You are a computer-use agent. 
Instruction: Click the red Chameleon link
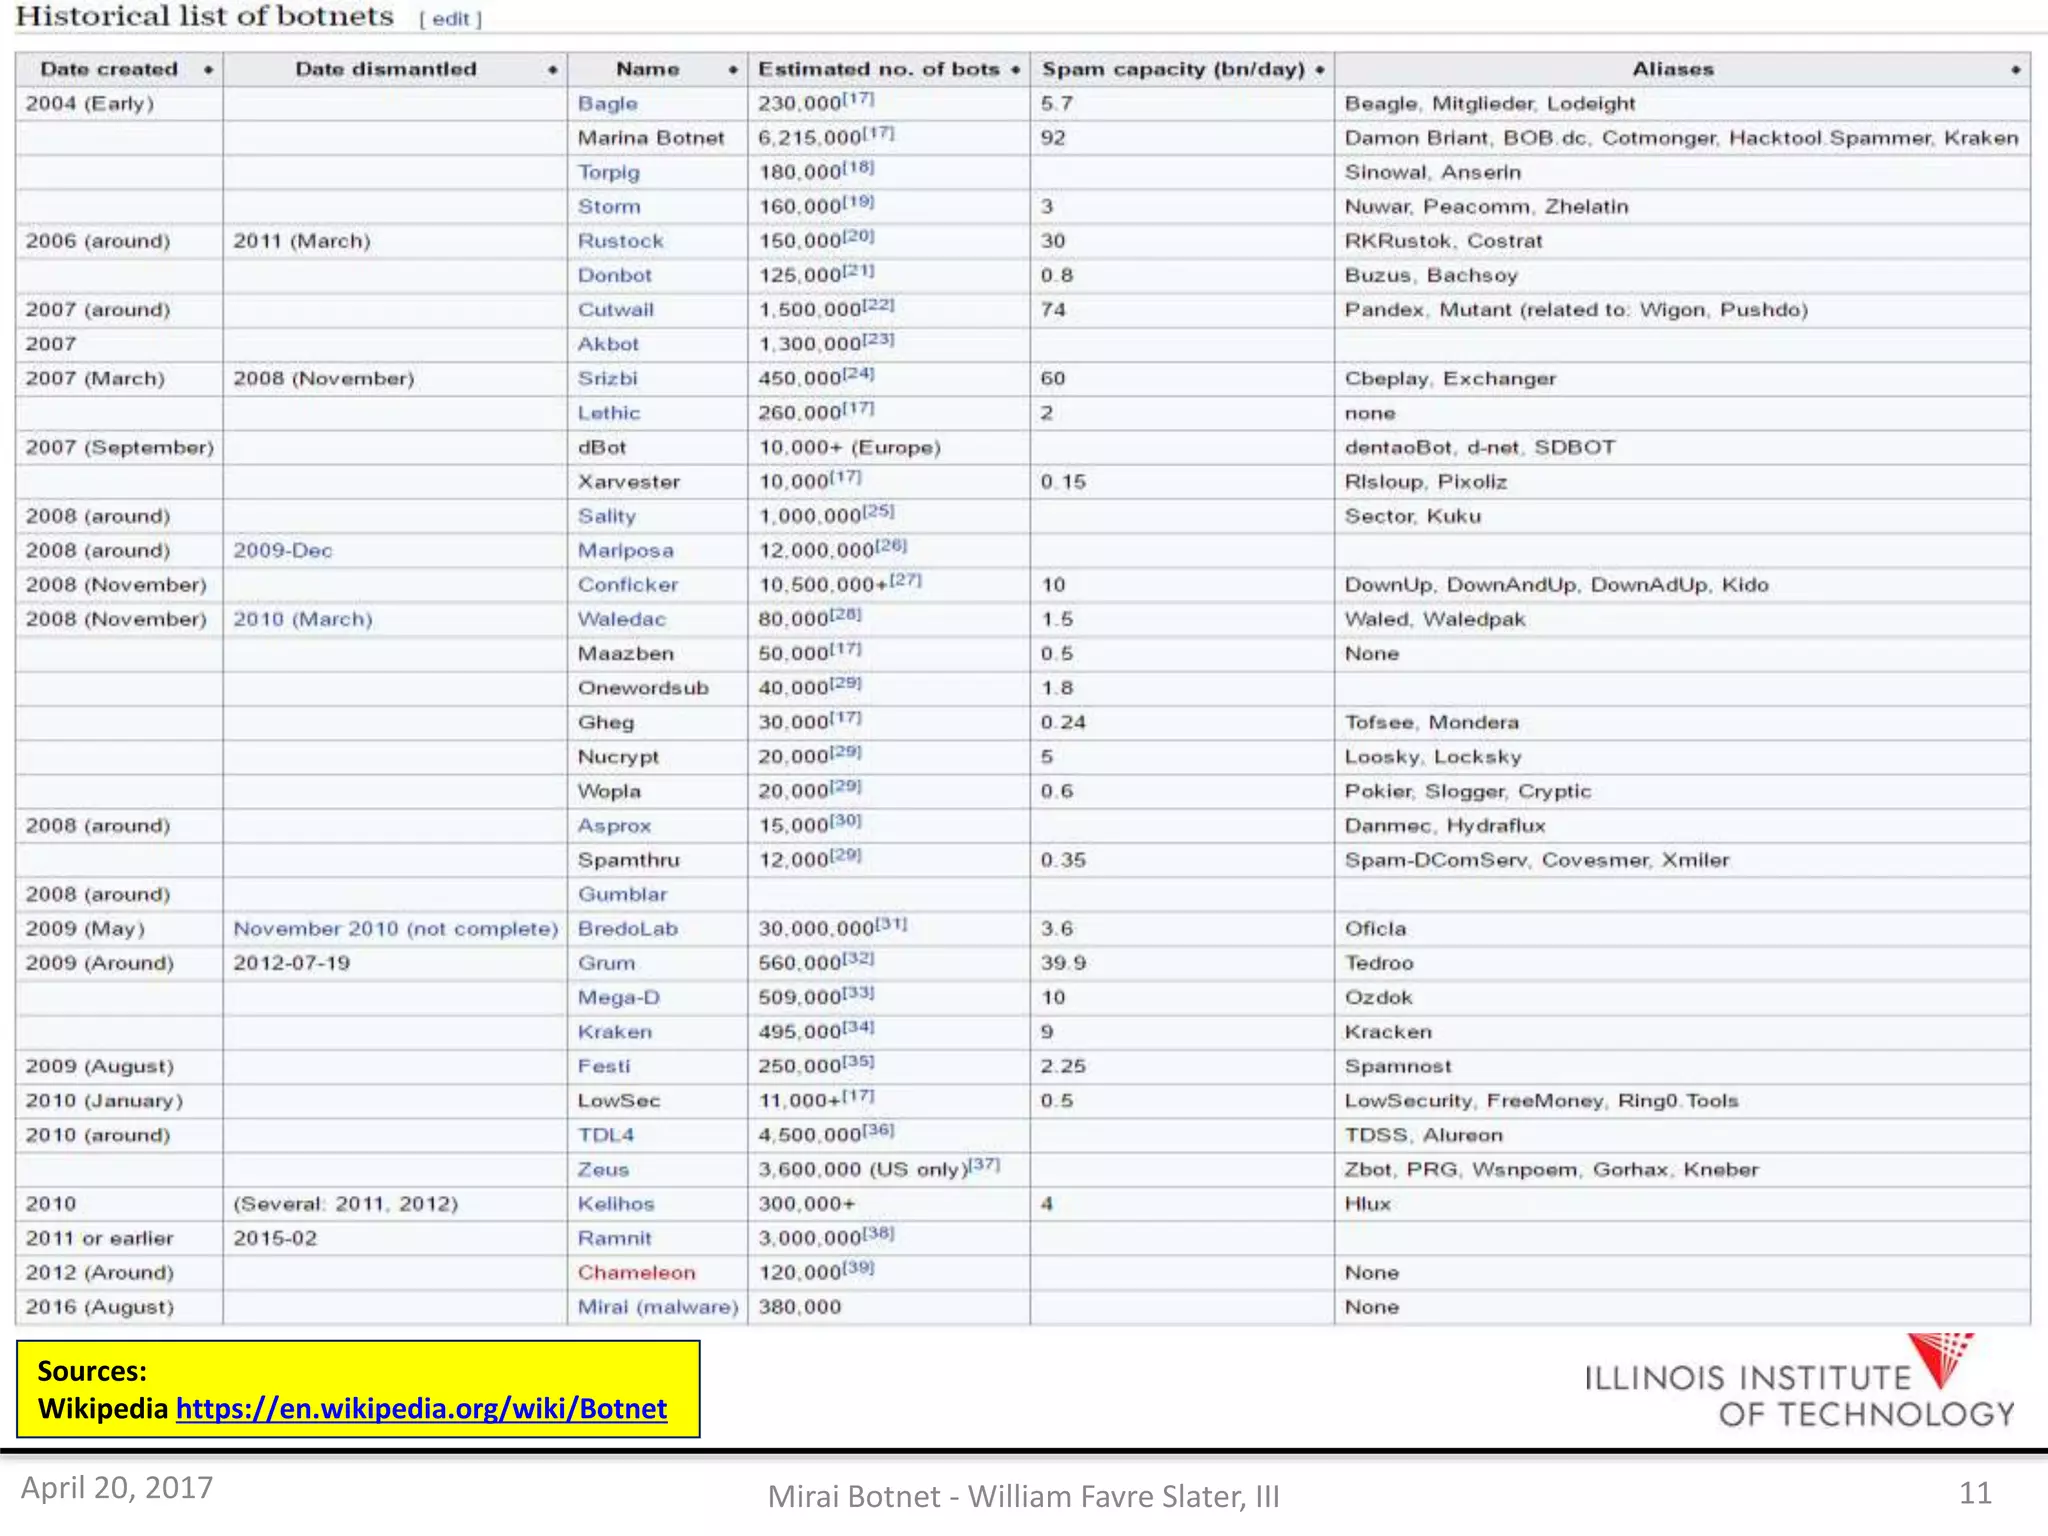(636, 1273)
